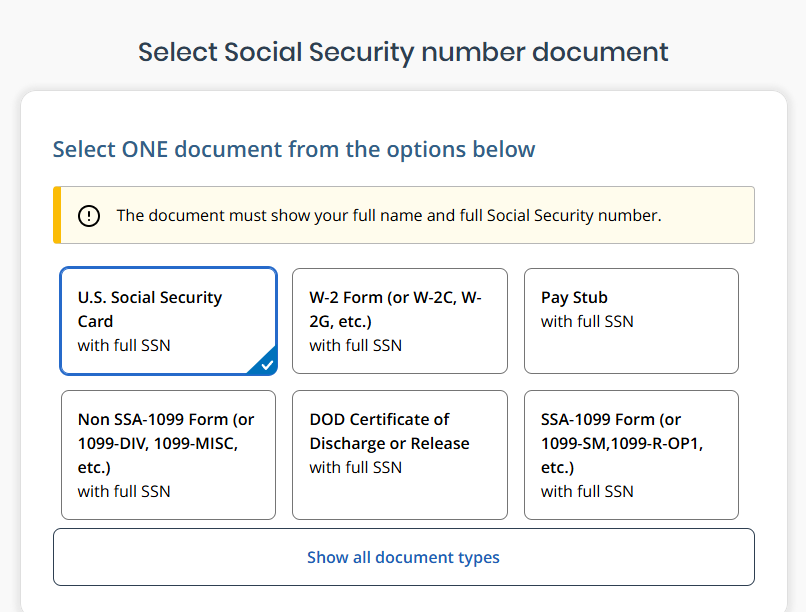Click the 'U.S. Social Security Card' title text

click(x=150, y=309)
